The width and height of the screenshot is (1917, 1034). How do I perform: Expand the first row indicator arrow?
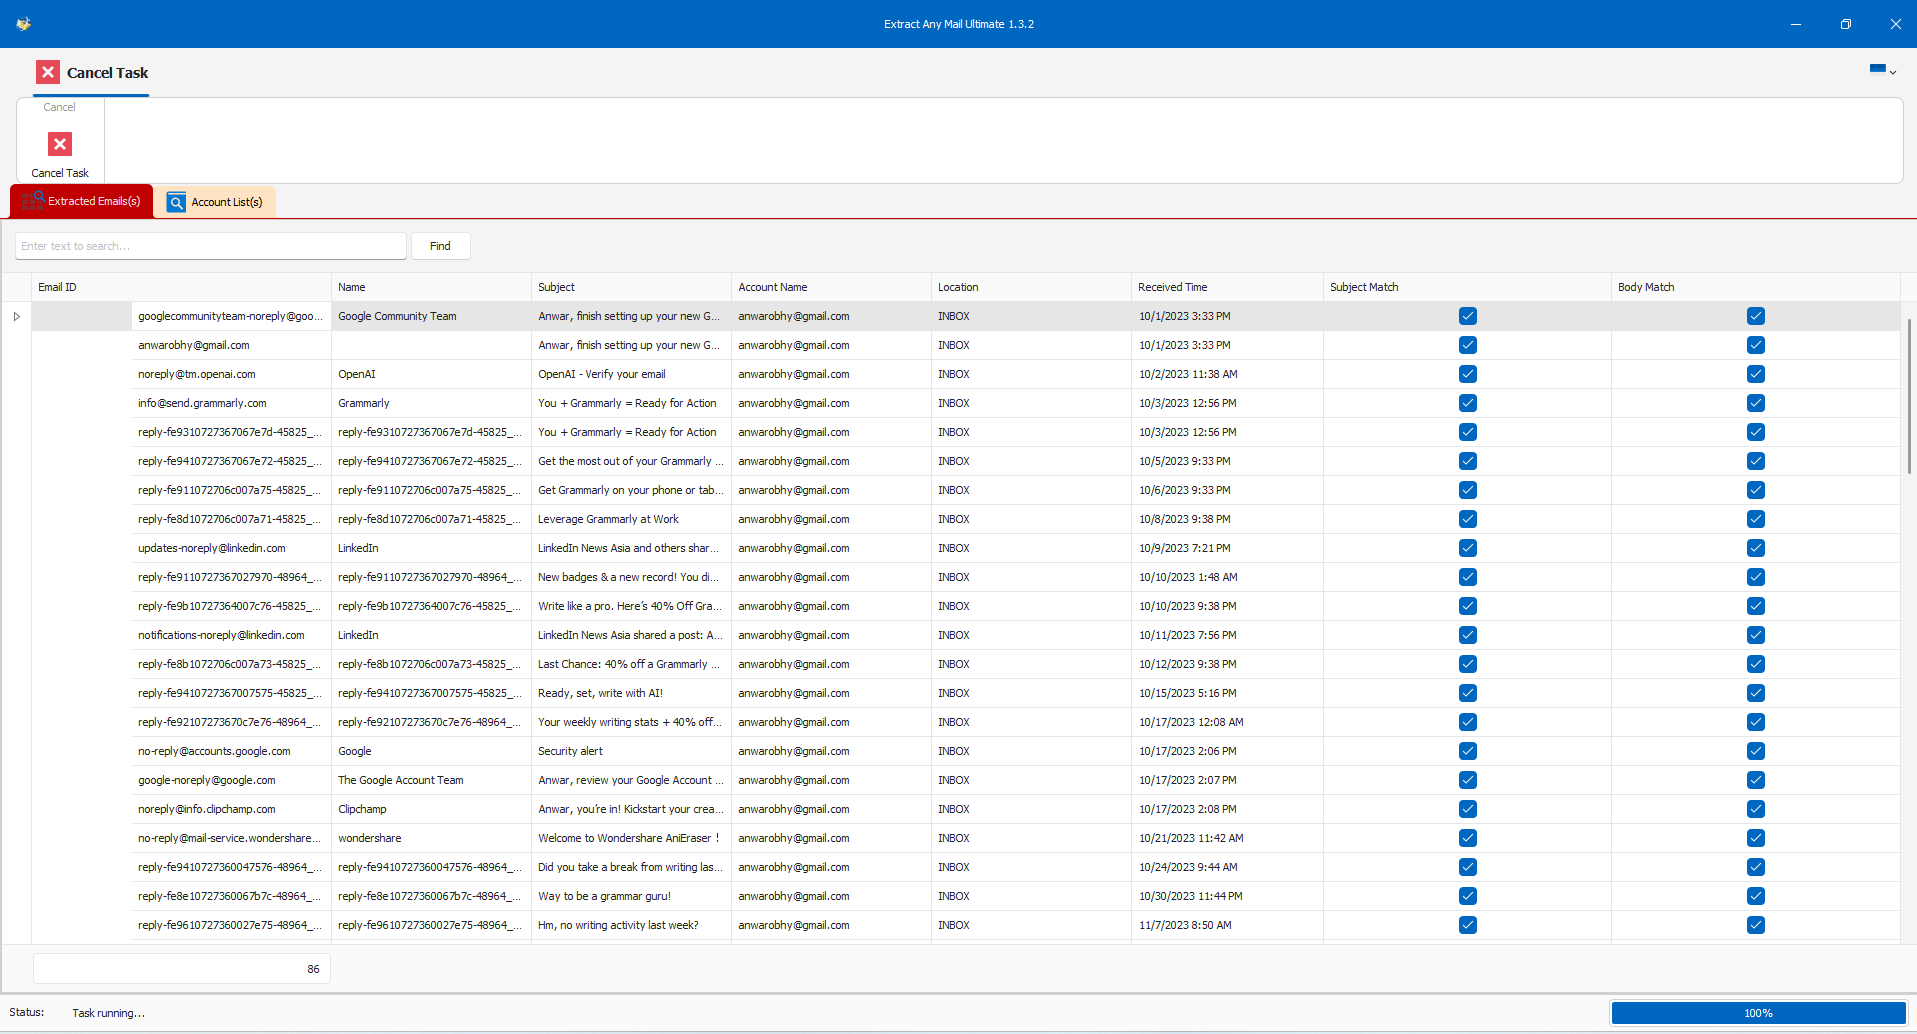click(x=16, y=316)
